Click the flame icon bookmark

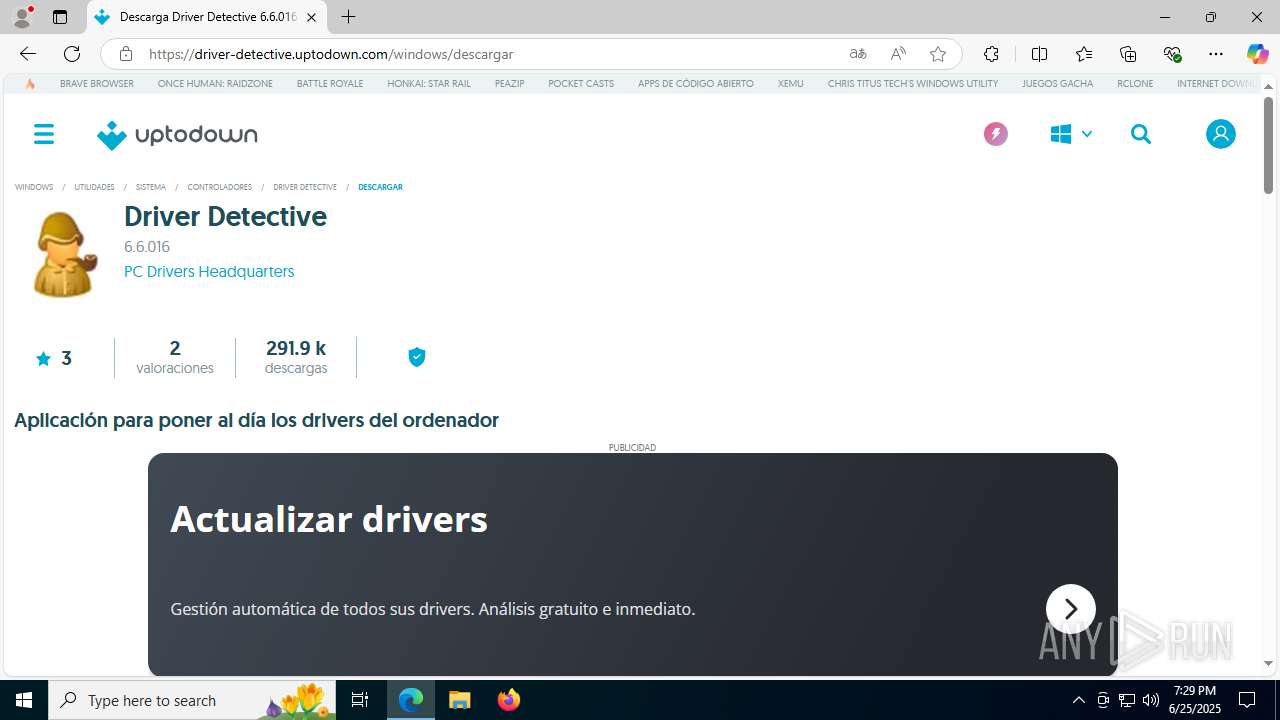(30, 84)
